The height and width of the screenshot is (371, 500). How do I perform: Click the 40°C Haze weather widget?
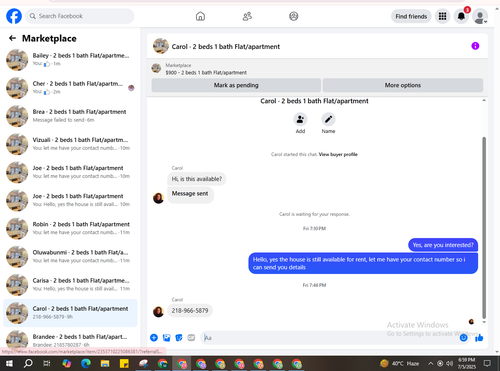tap(400, 363)
